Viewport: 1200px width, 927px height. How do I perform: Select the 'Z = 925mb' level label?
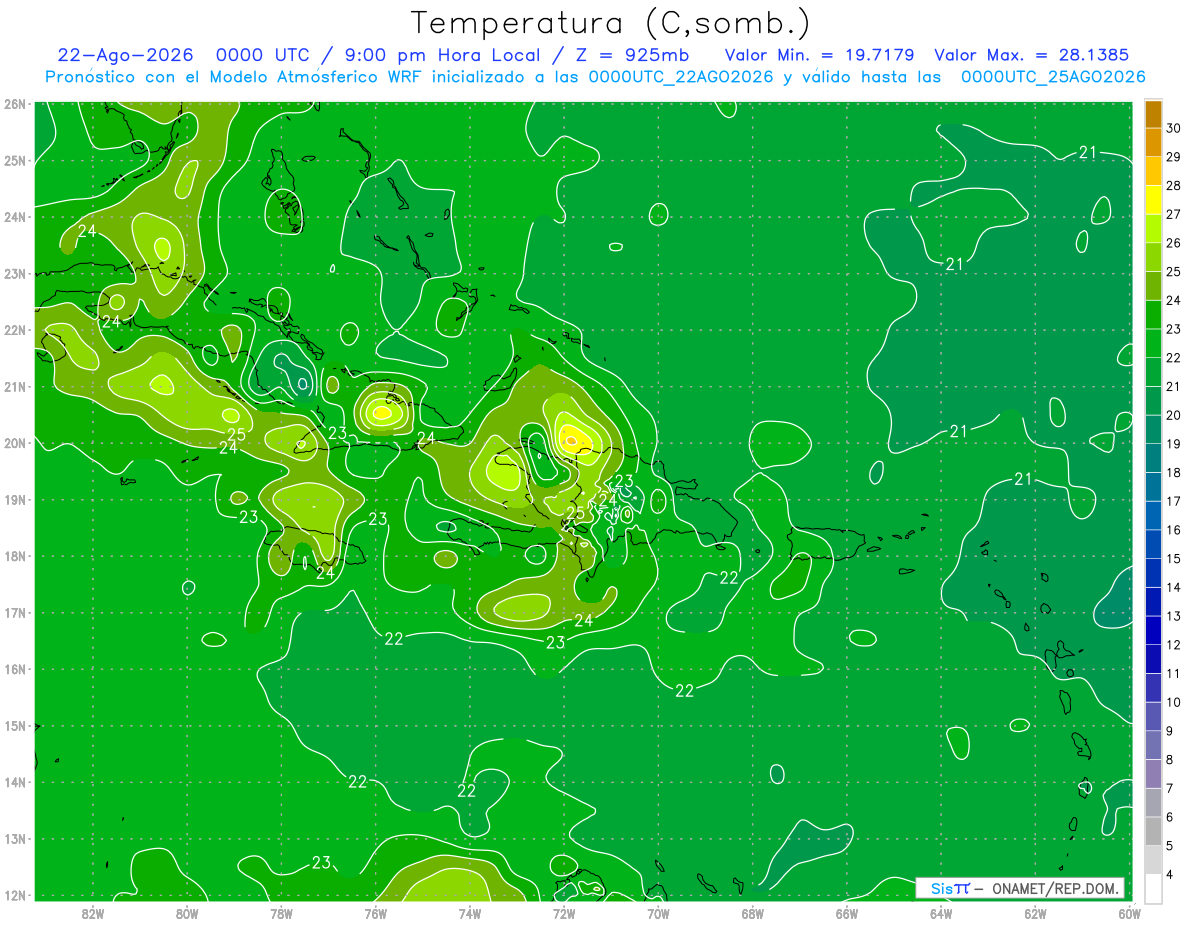(626, 55)
